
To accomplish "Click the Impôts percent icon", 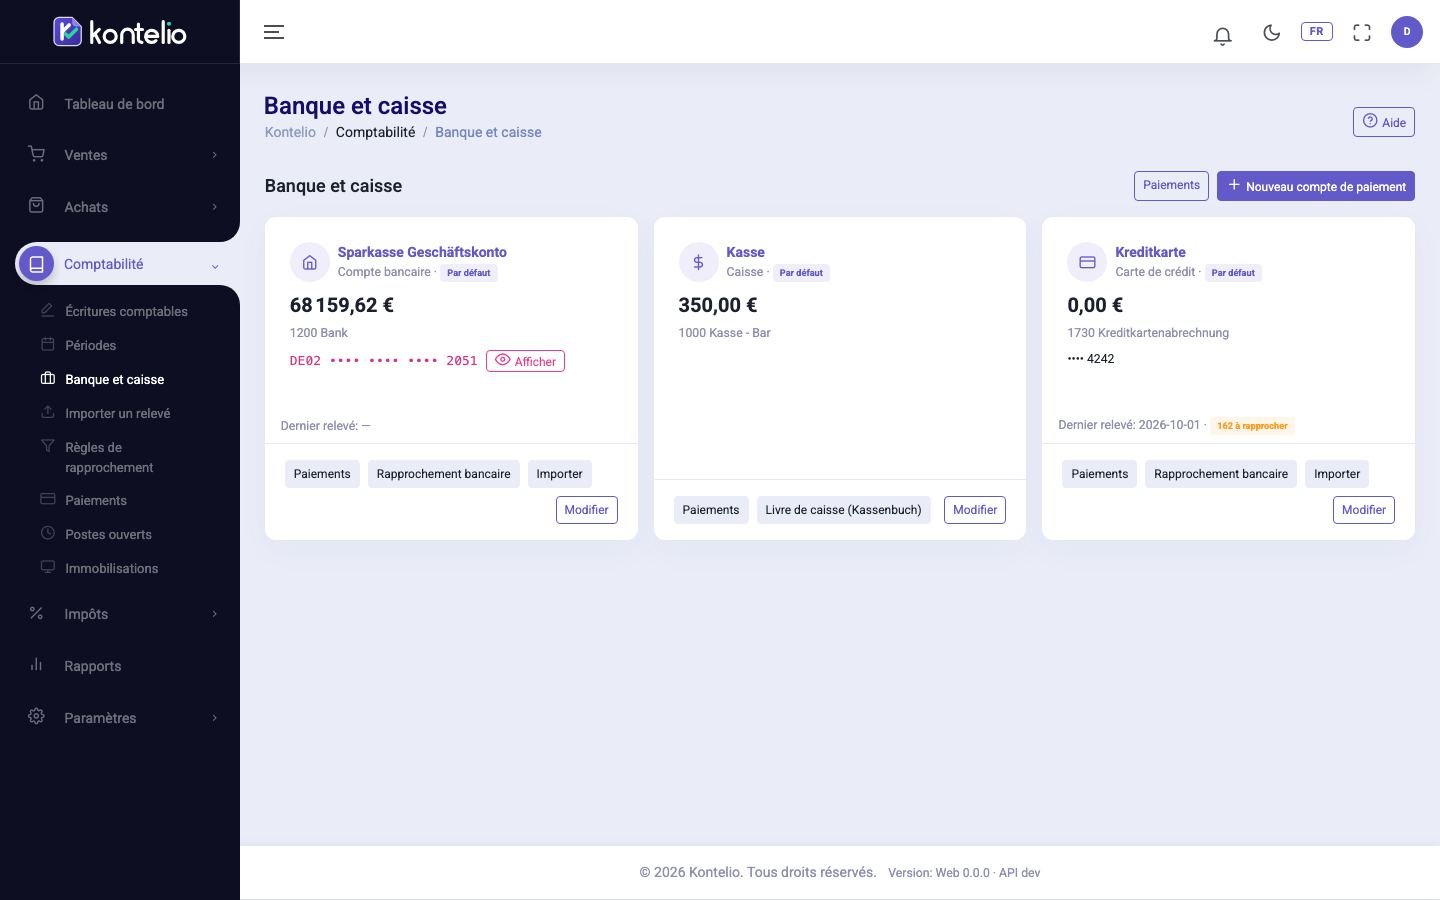I will pyautogui.click(x=36, y=613).
